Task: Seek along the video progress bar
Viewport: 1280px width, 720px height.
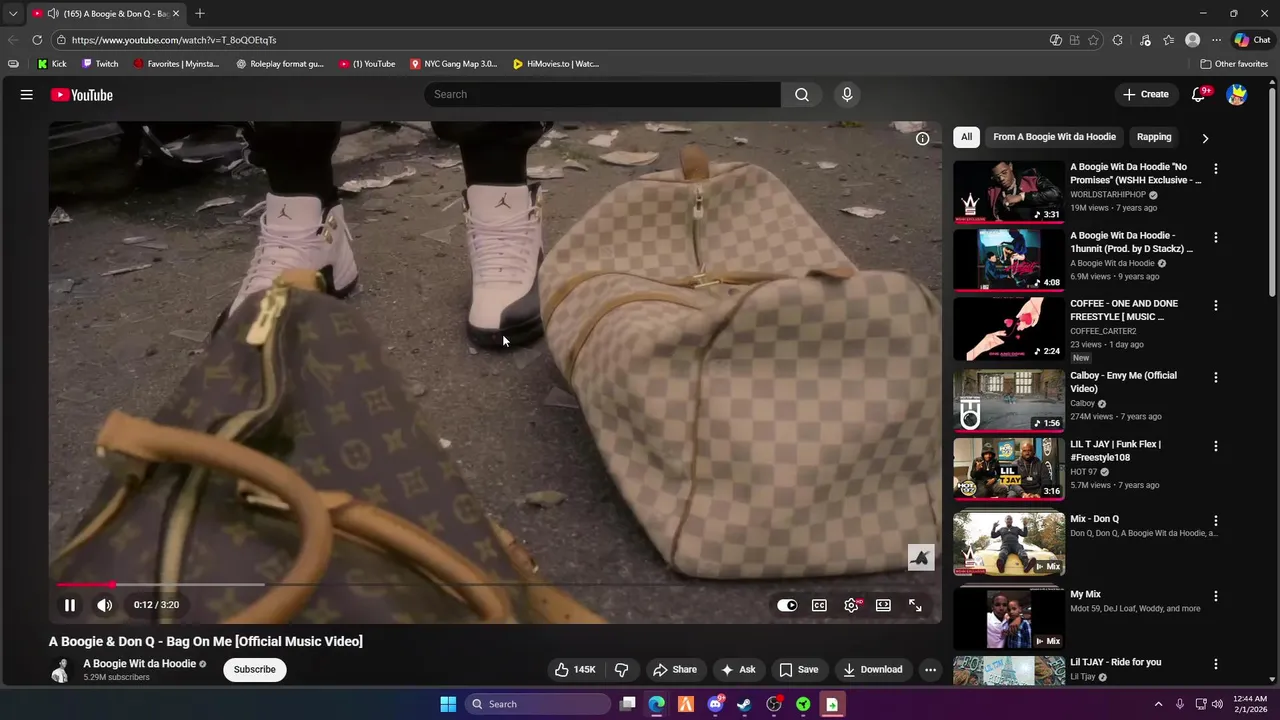Action: (x=495, y=585)
